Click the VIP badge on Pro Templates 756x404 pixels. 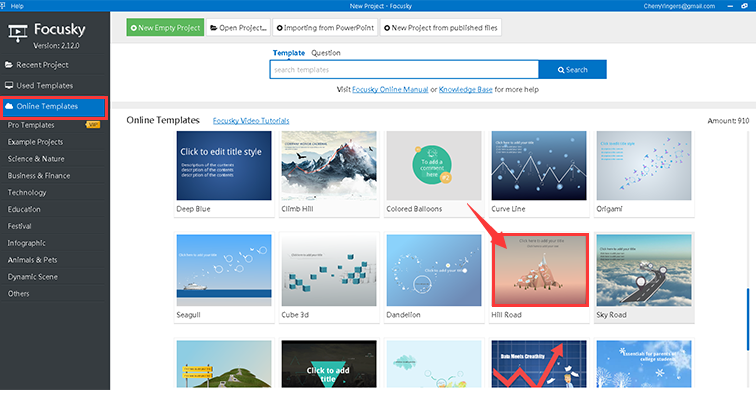pos(93,125)
